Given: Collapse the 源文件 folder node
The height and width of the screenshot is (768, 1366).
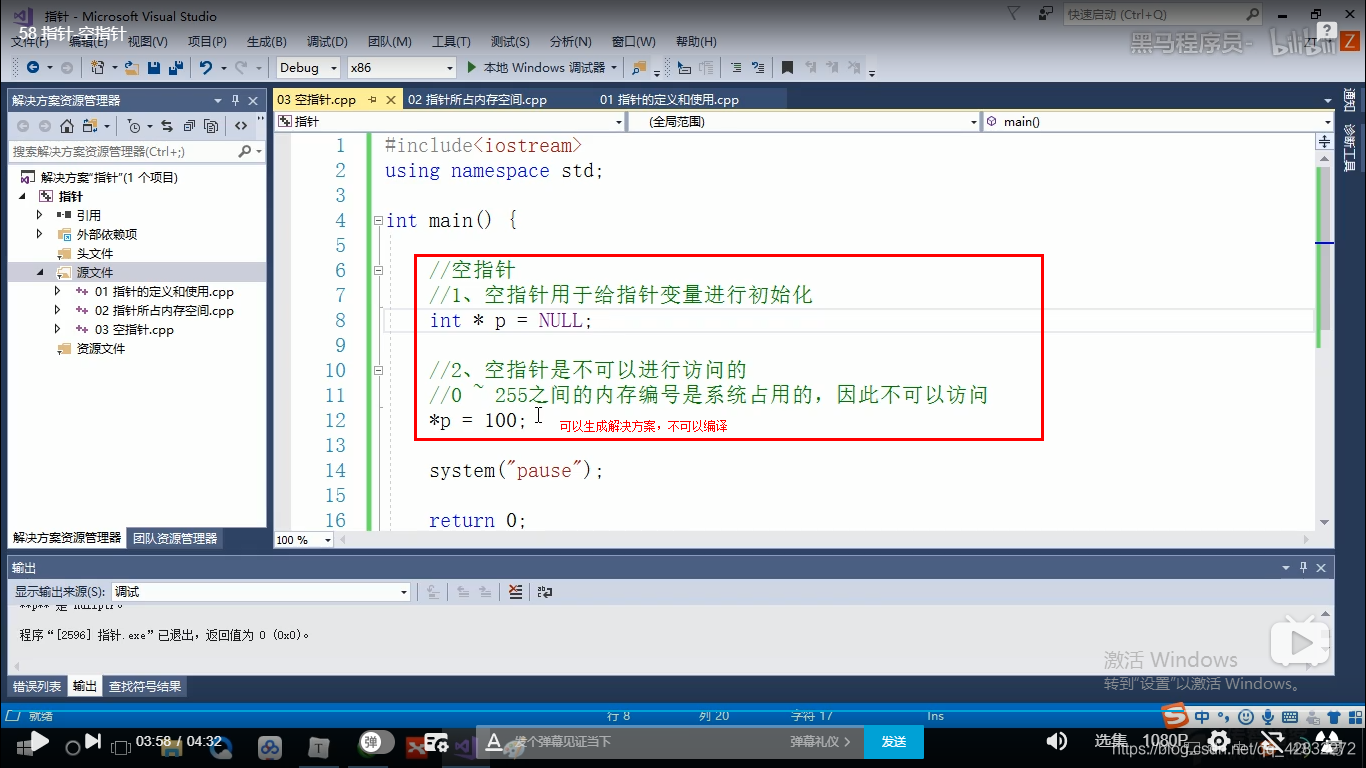Looking at the screenshot, I should (40, 272).
